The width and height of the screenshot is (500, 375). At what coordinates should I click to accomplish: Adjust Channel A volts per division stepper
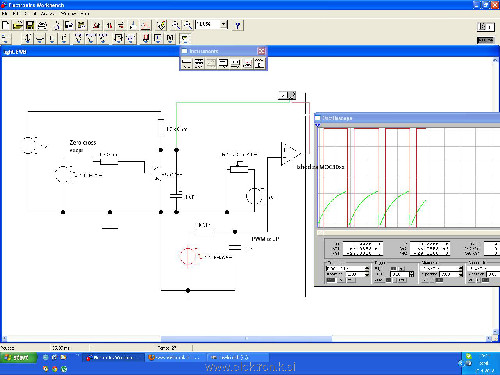(461, 268)
